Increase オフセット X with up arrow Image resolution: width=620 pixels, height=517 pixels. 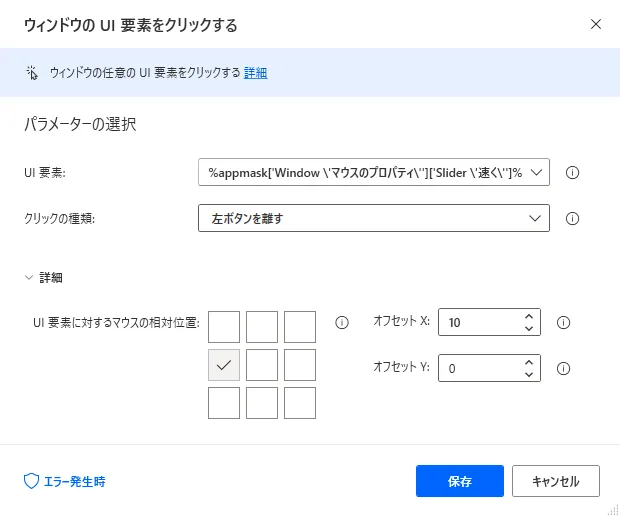(528, 316)
